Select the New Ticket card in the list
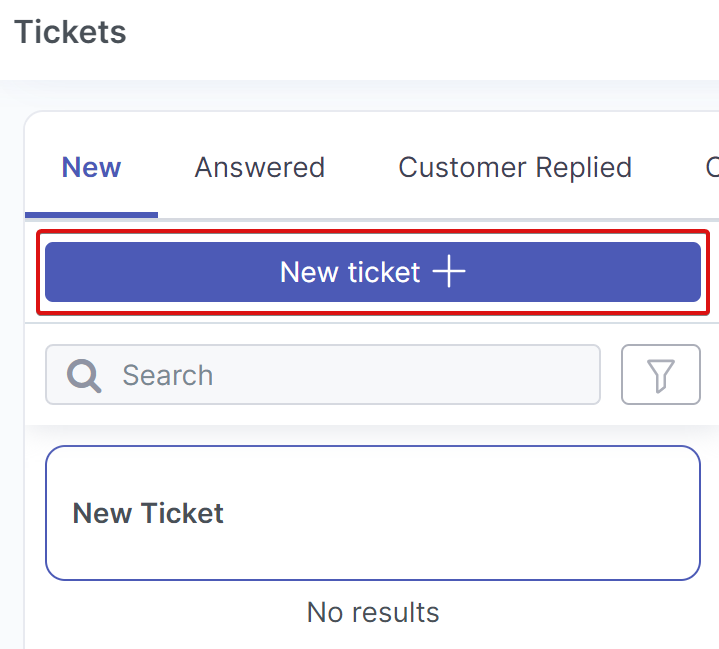Image resolution: width=719 pixels, height=649 pixels. pyautogui.click(x=372, y=513)
